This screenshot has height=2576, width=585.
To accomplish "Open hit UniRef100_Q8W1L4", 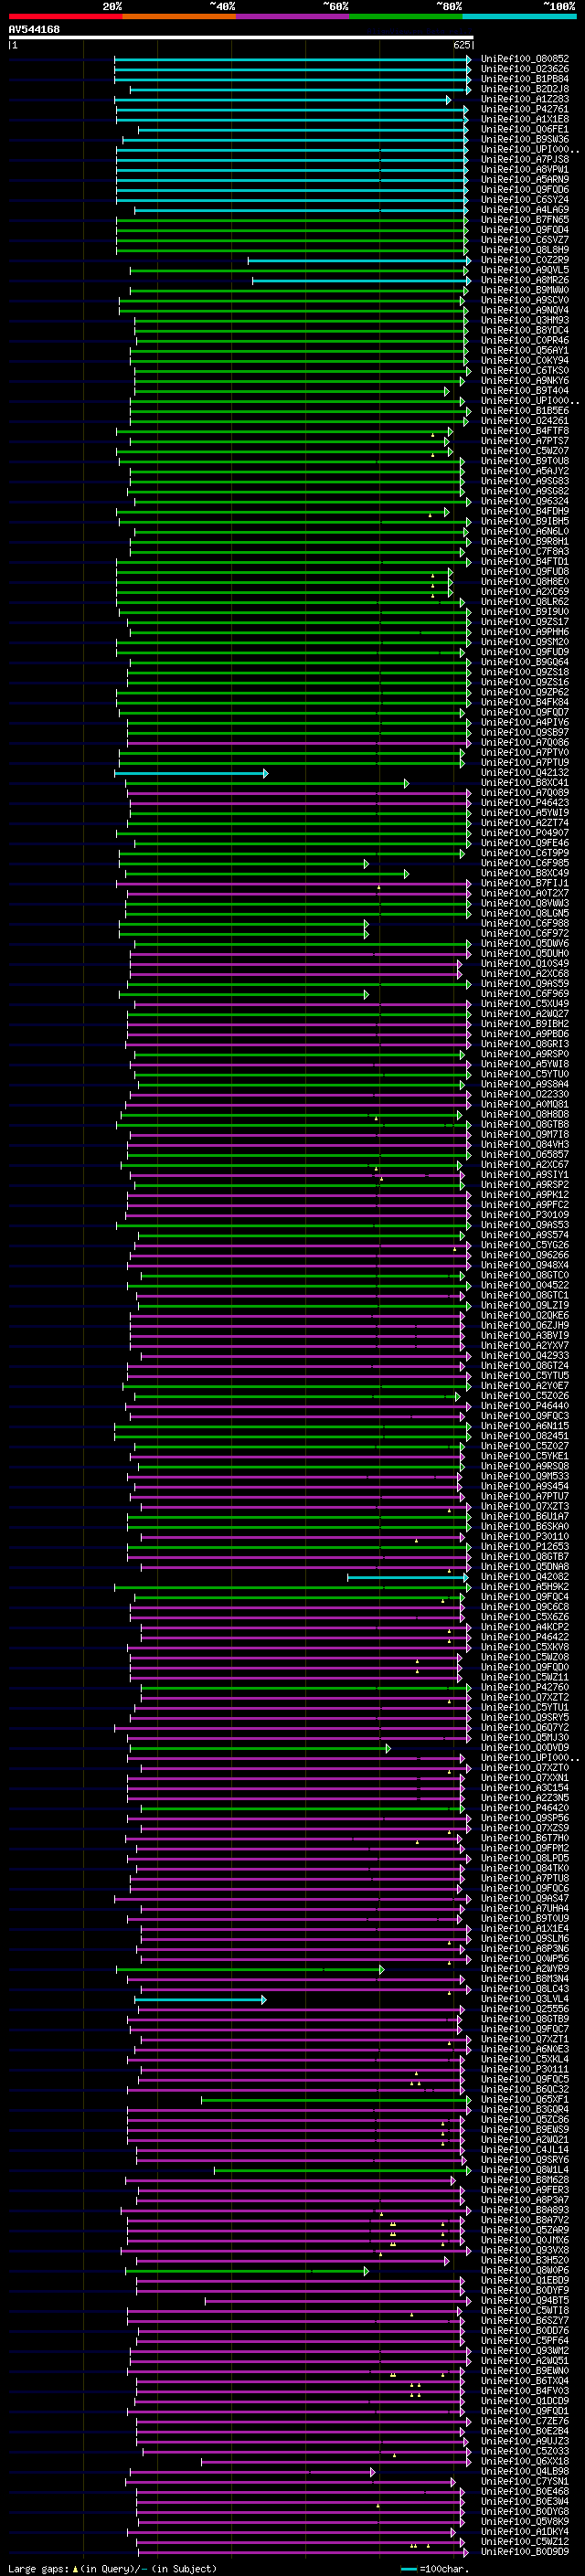I will (x=525, y=2171).
